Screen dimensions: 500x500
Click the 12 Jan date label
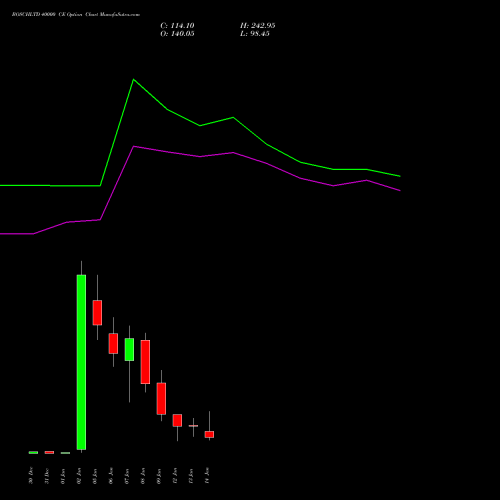[175, 476]
